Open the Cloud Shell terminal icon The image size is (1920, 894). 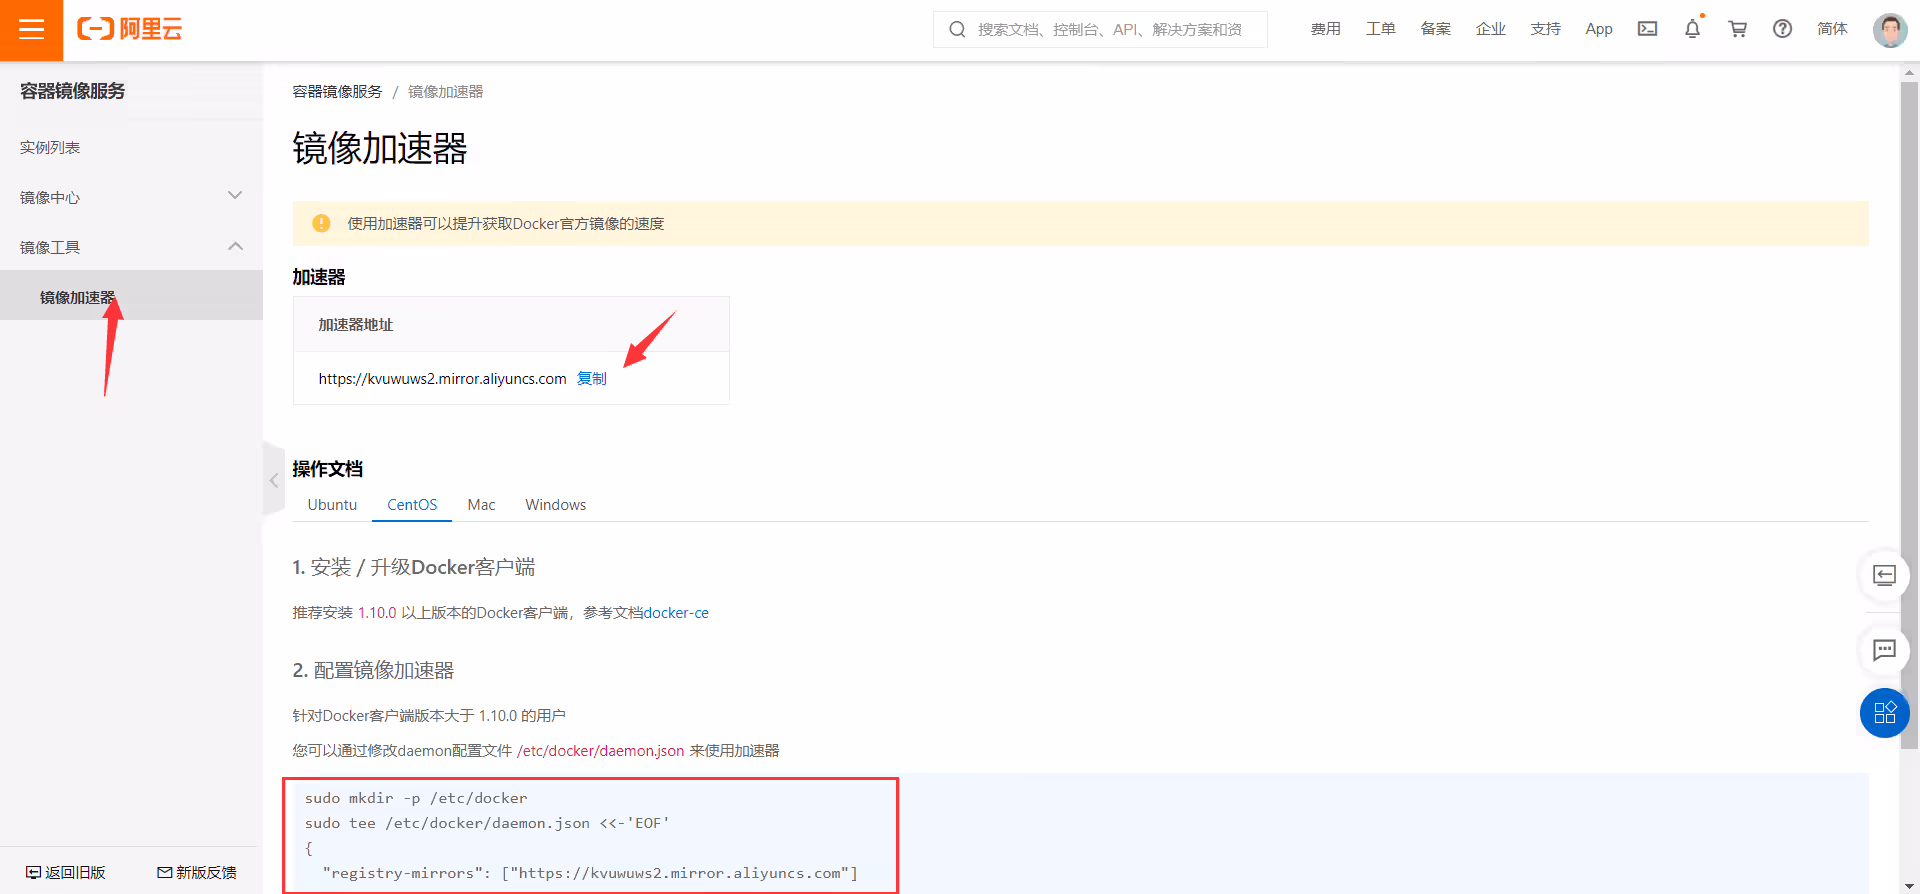point(1647,29)
